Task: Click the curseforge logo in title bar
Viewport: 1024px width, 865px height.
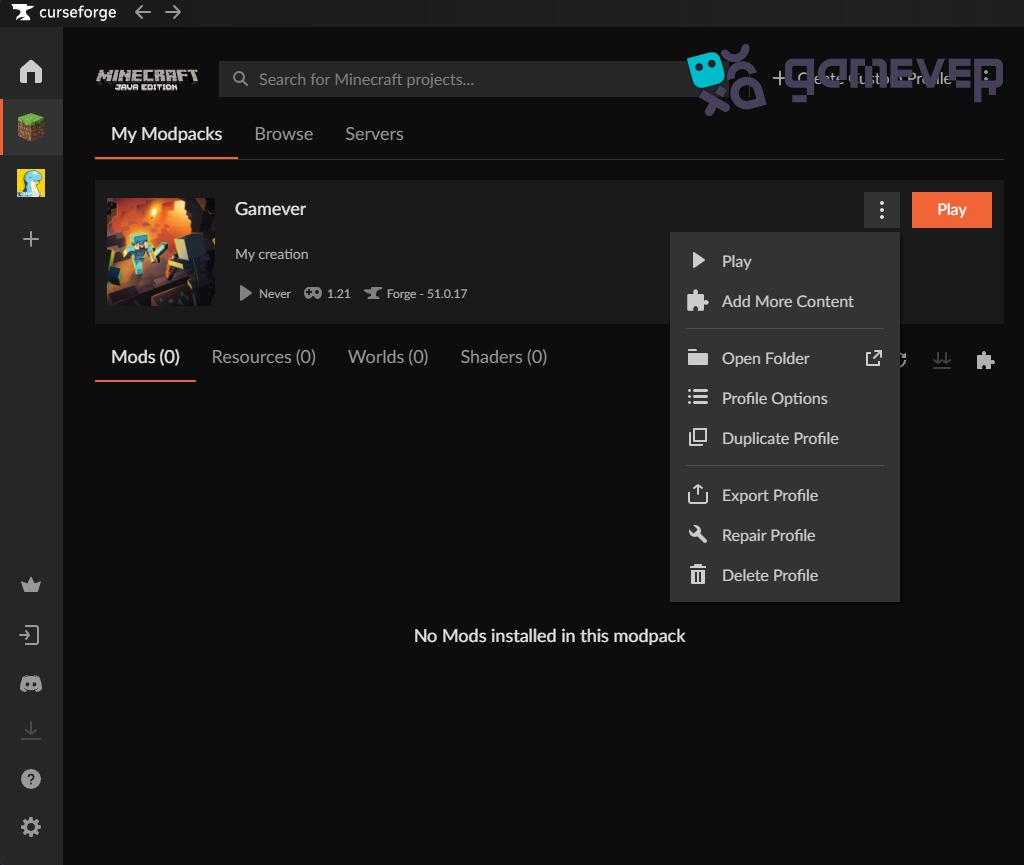Action: [64, 12]
